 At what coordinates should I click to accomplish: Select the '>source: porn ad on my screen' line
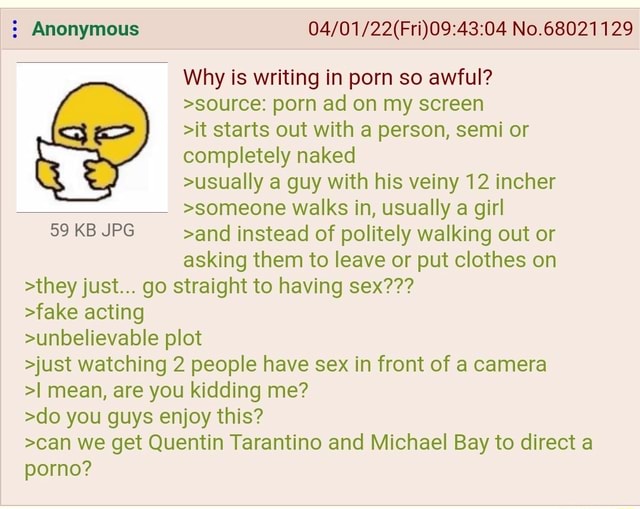(333, 104)
